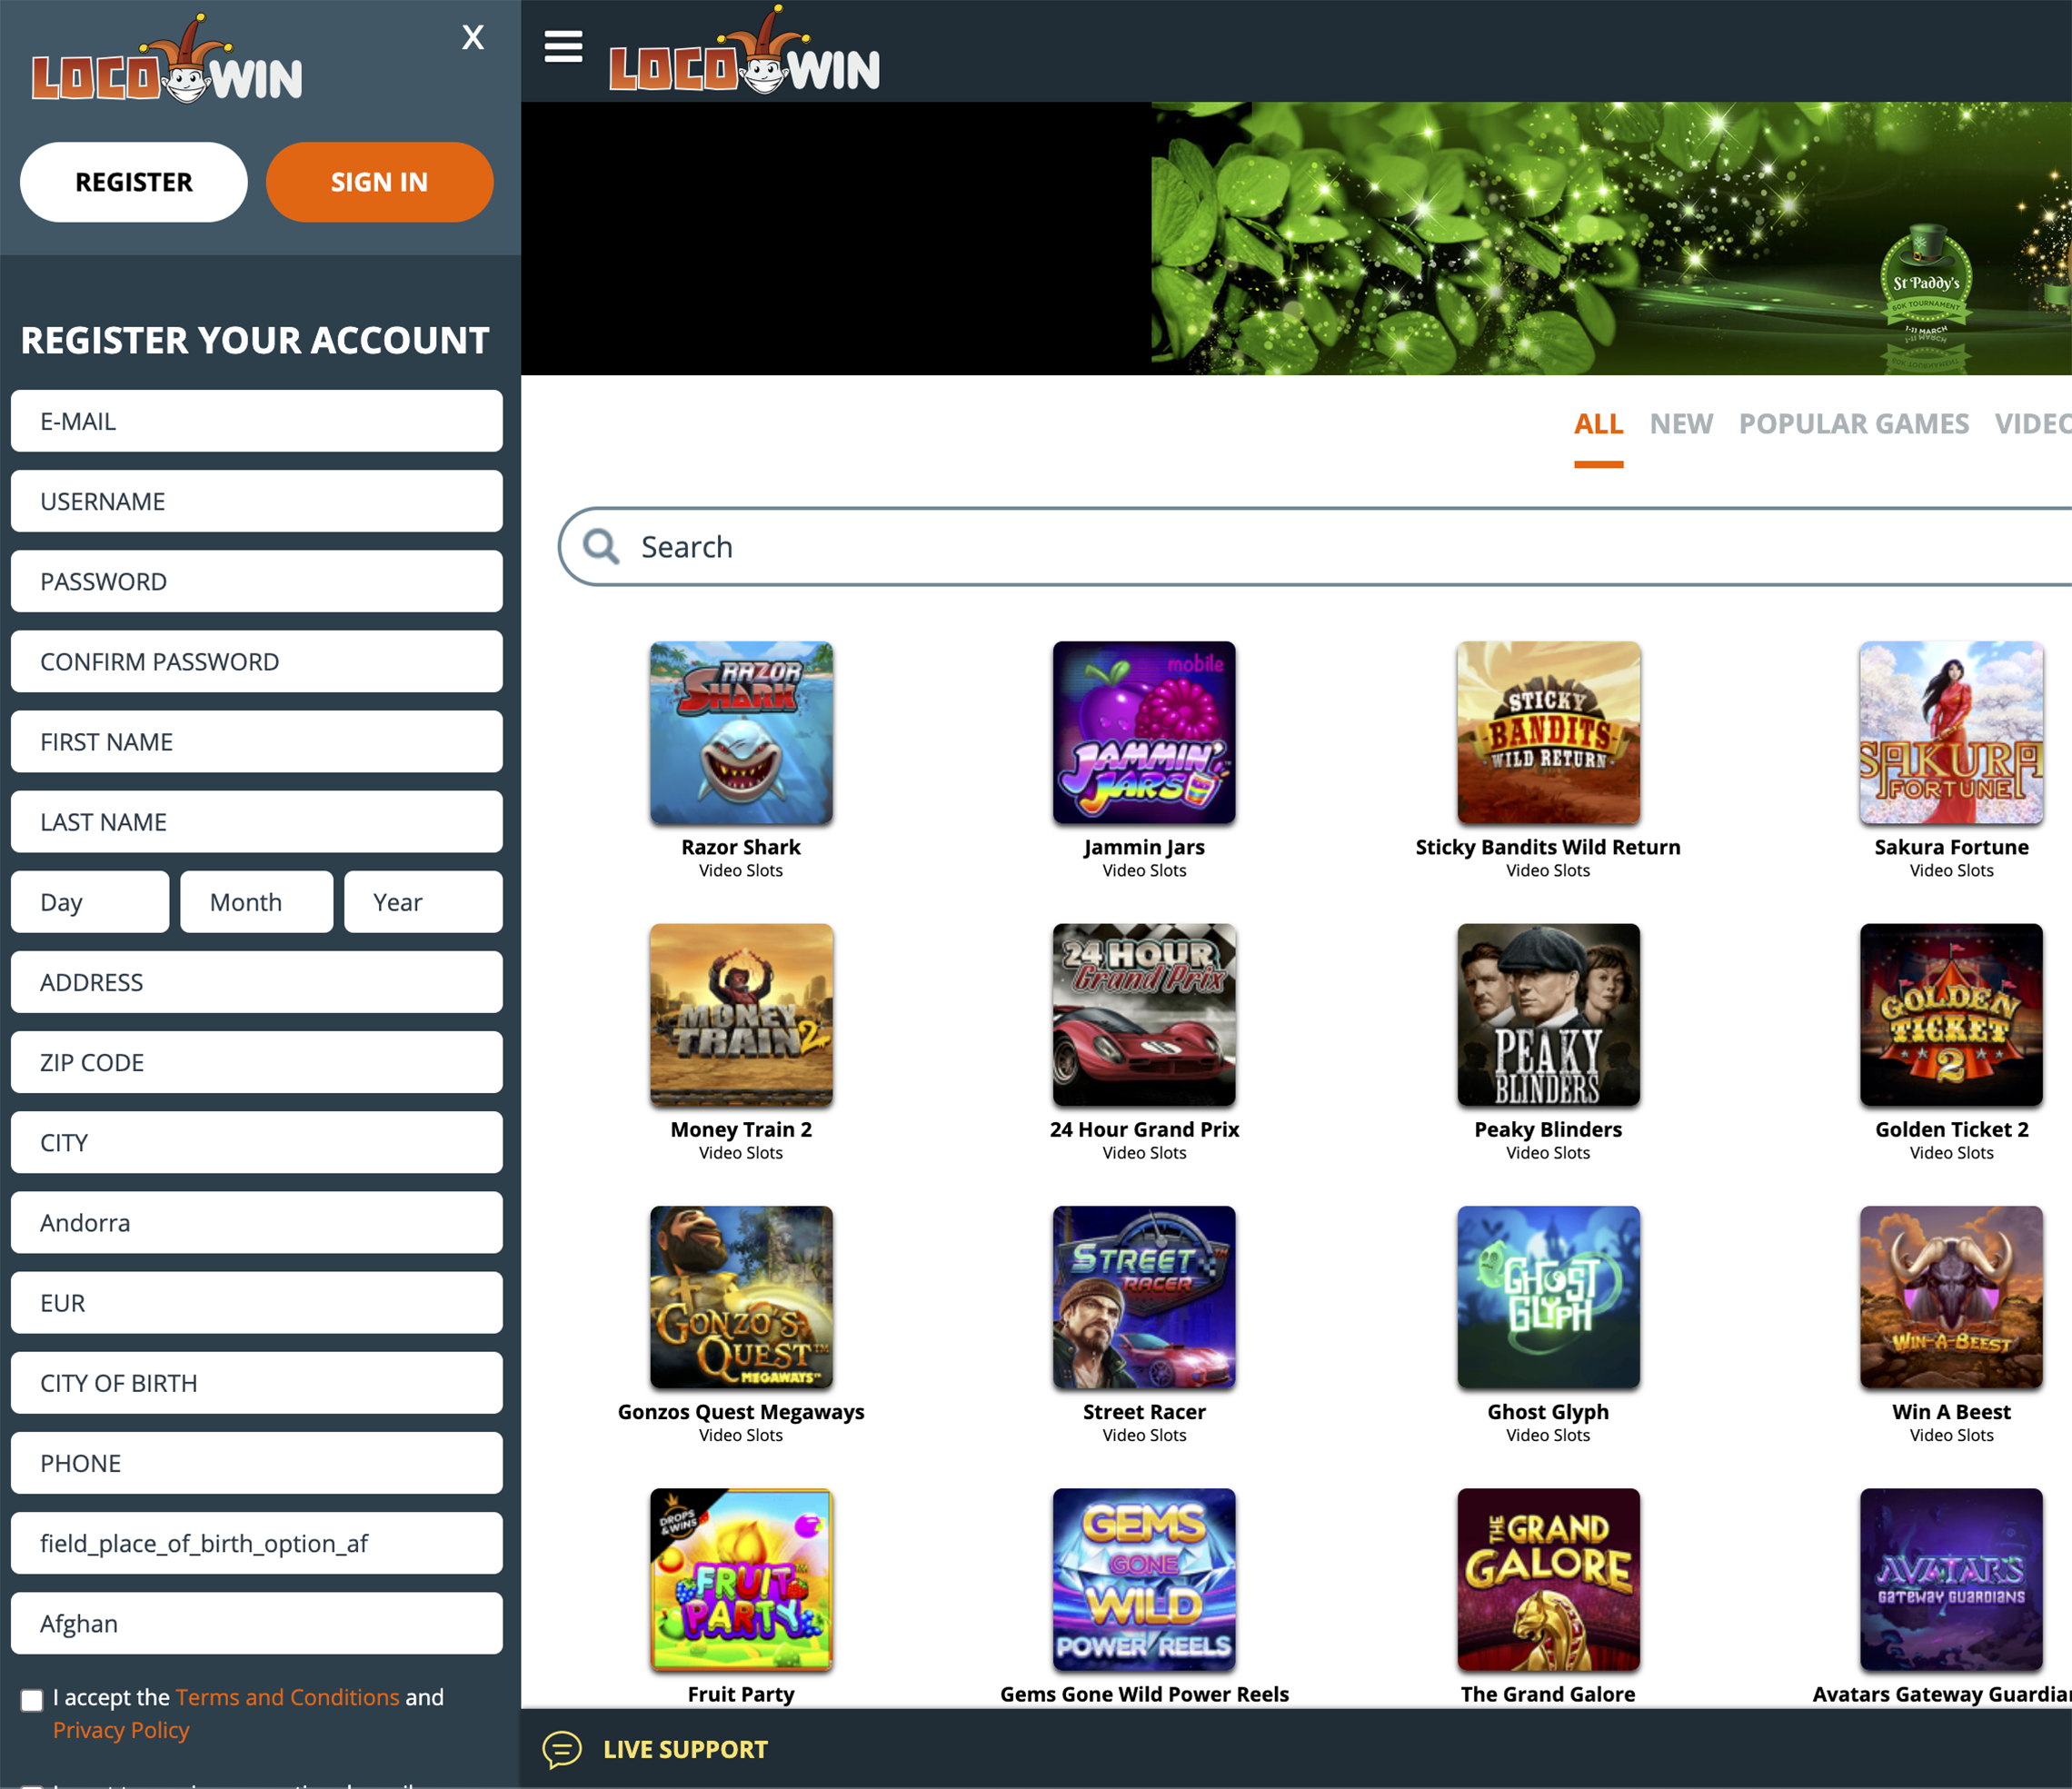This screenshot has height=1789, width=2072.
Task: Click the SIGN IN button
Action: (380, 182)
